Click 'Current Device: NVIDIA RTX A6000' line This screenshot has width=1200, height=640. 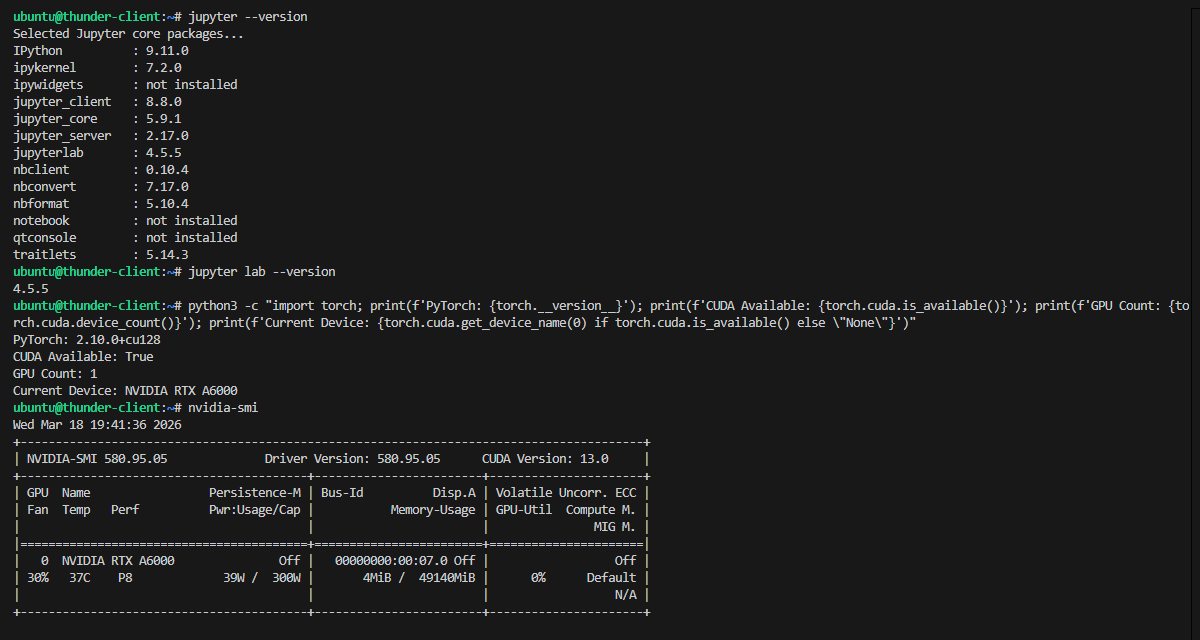pos(125,391)
